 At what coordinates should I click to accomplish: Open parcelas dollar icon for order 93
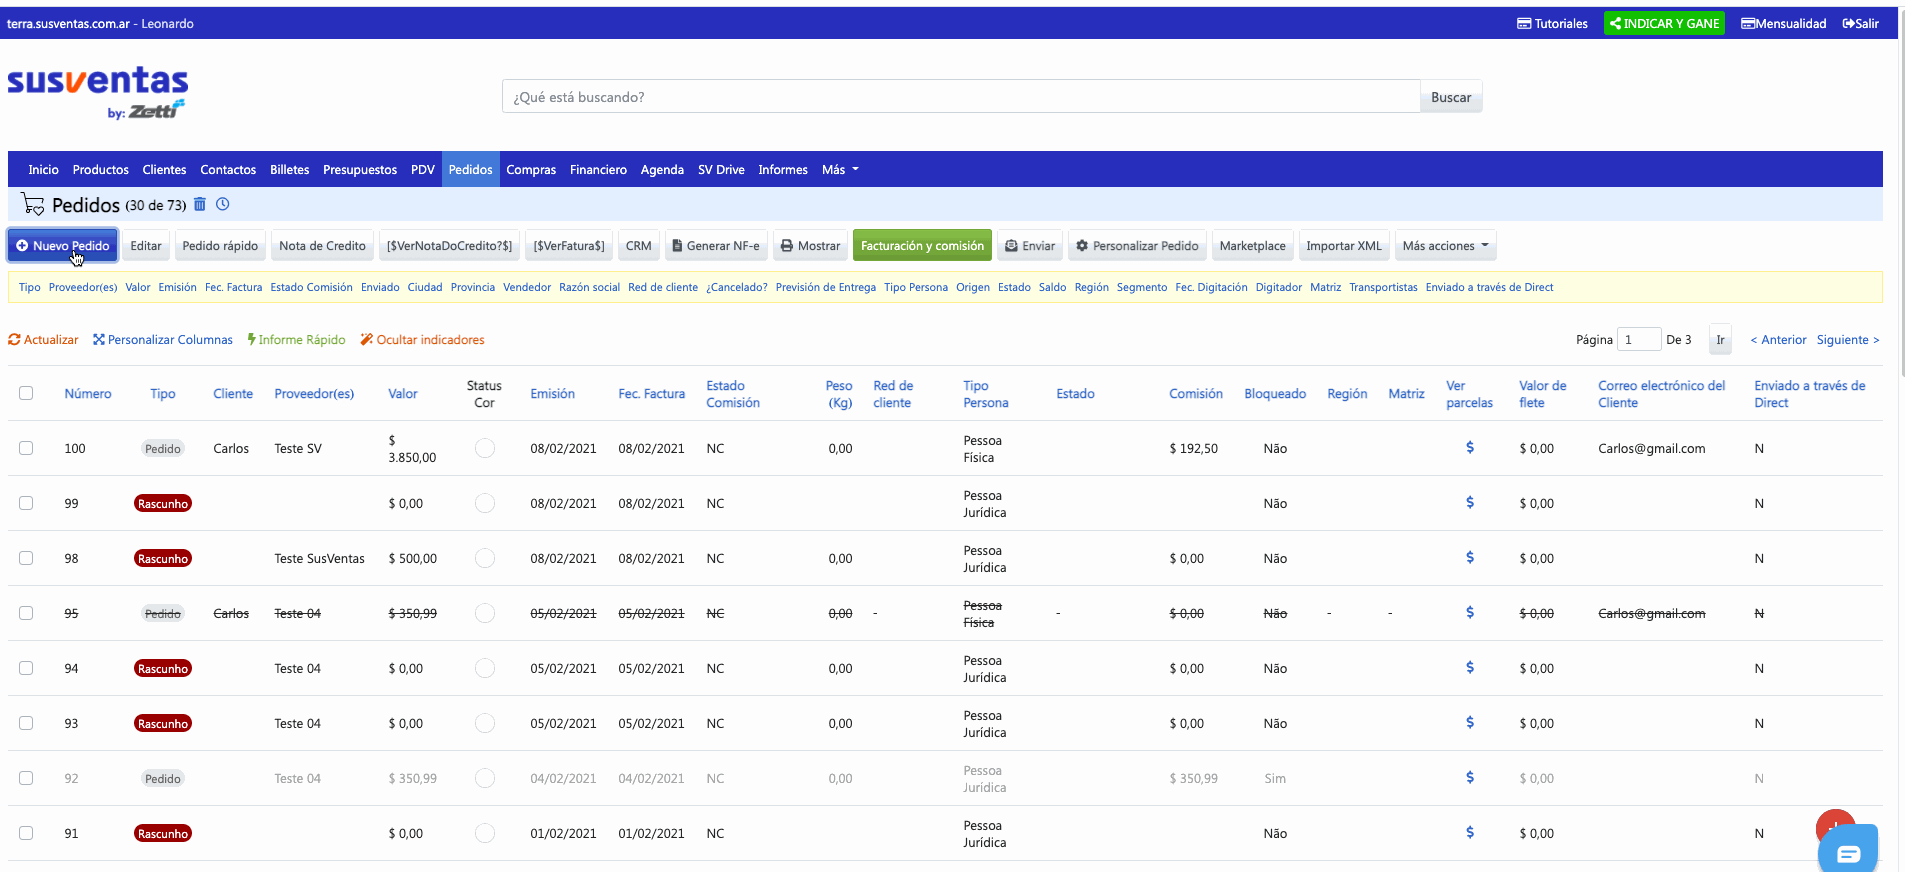[1469, 723]
